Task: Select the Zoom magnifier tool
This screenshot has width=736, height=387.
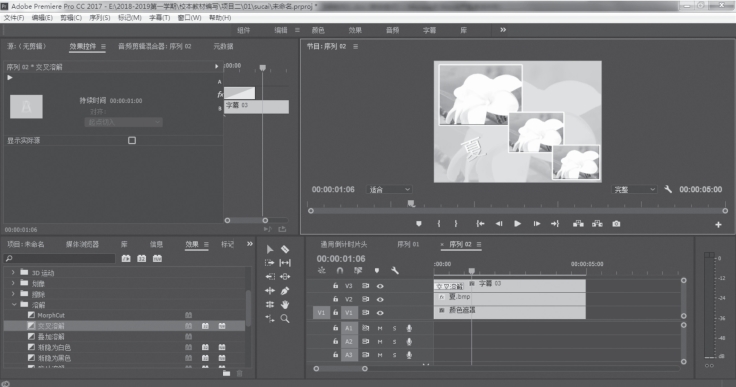Action: pos(285,318)
